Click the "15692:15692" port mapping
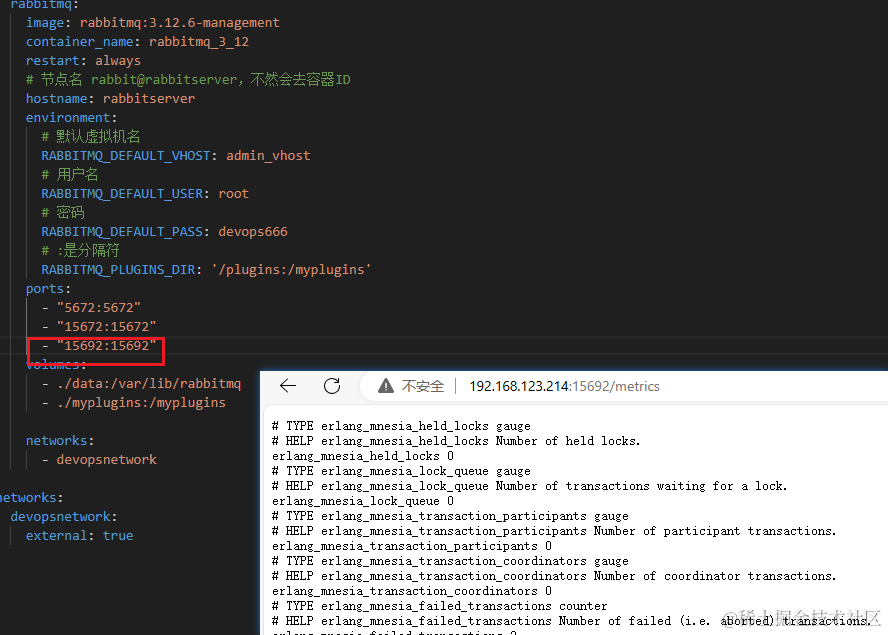Screen dimensions: 888x635 pyautogui.click(x=106, y=346)
